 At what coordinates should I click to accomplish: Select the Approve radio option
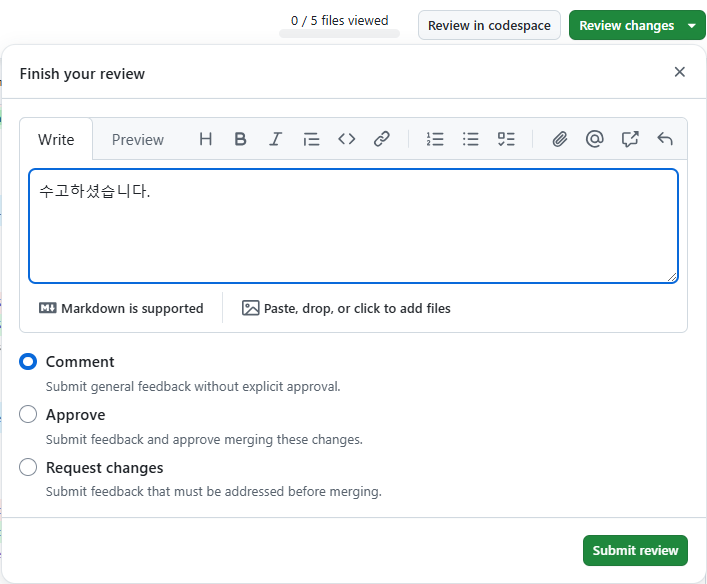point(28,414)
